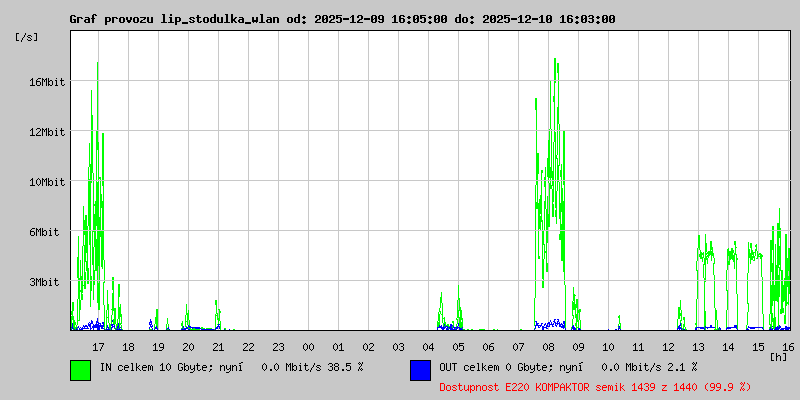Click the '10Mbit' y-axis label
This screenshot has height=400, width=800.
[x=46, y=182]
